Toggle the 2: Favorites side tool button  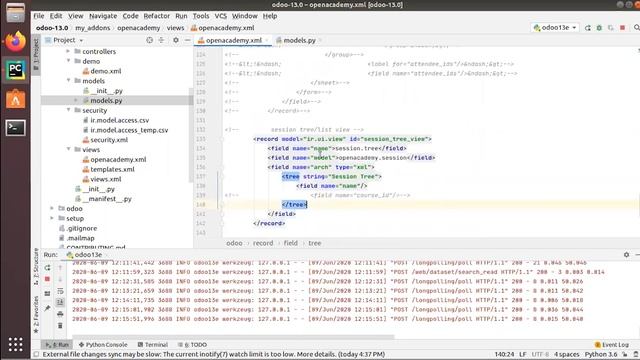(36, 314)
